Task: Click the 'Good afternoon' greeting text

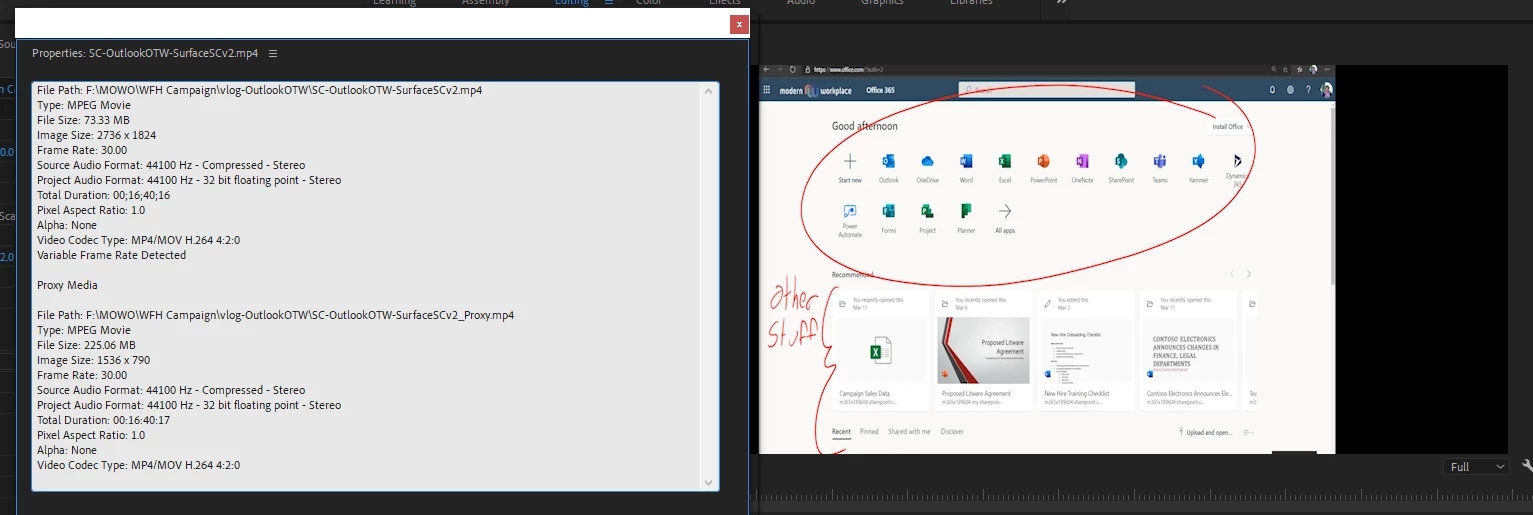Action: pyautogui.click(x=865, y=127)
